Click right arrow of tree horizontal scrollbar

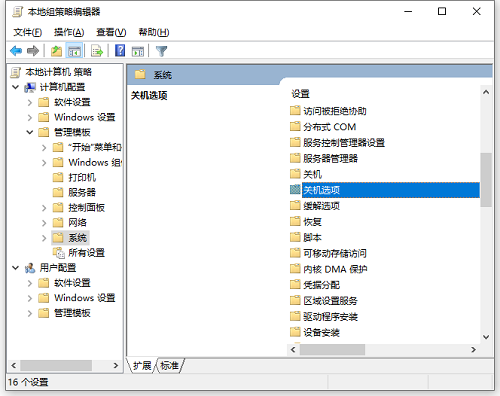tap(116, 366)
